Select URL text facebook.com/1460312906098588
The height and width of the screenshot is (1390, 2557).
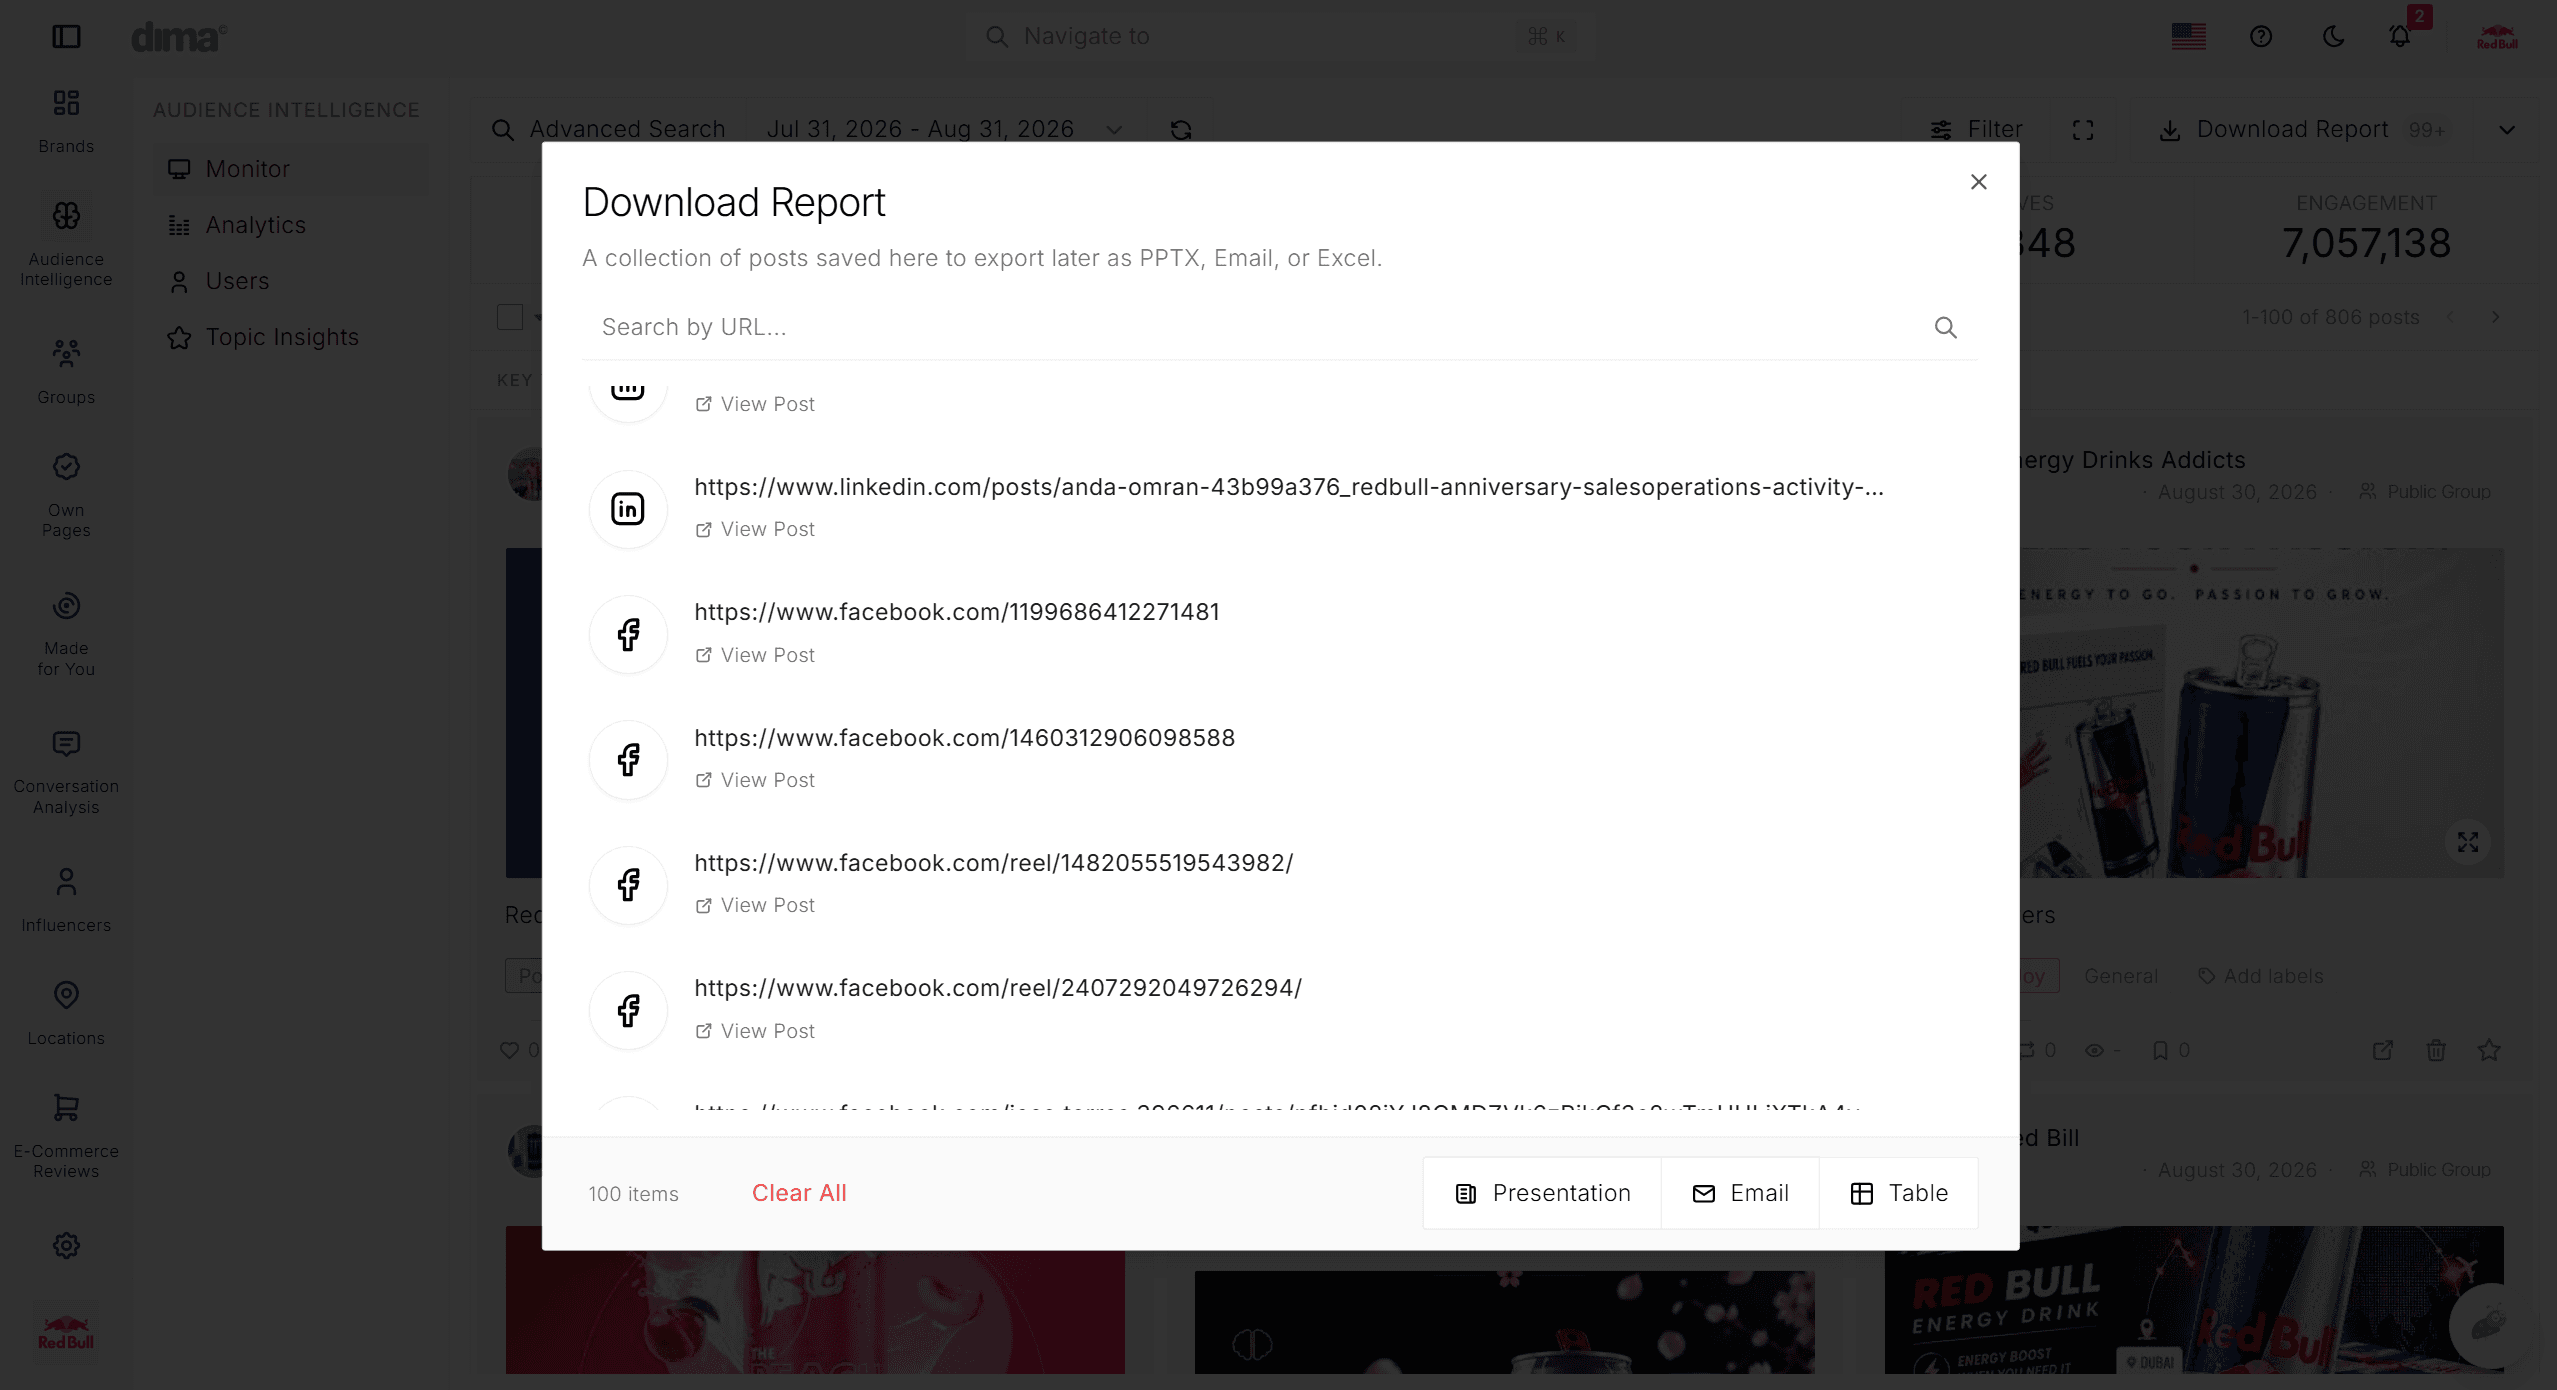click(965, 738)
